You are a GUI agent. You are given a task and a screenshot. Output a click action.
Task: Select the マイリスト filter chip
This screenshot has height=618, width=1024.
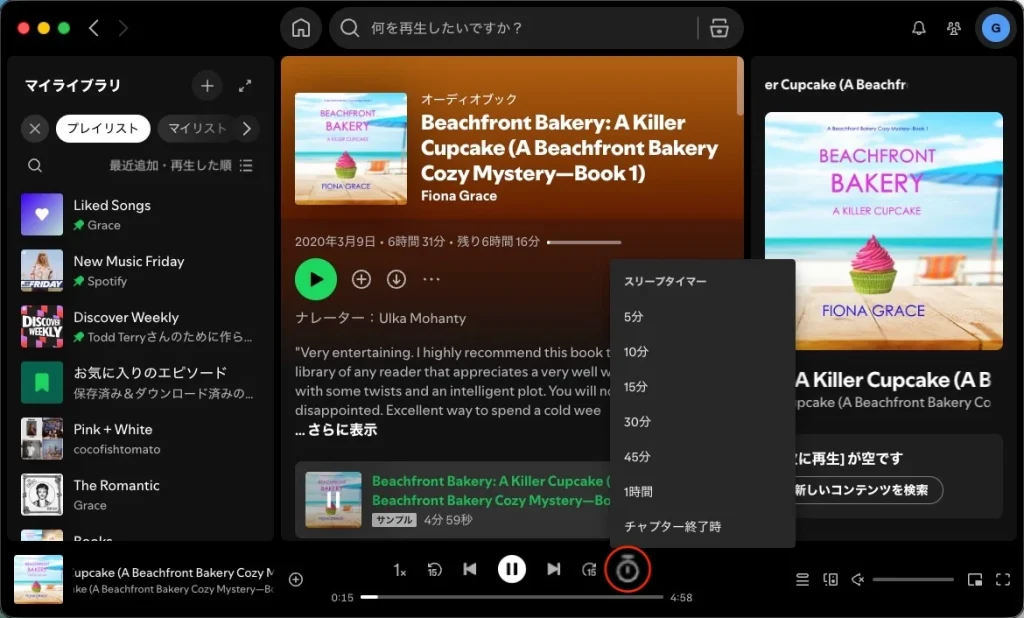(196, 129)
